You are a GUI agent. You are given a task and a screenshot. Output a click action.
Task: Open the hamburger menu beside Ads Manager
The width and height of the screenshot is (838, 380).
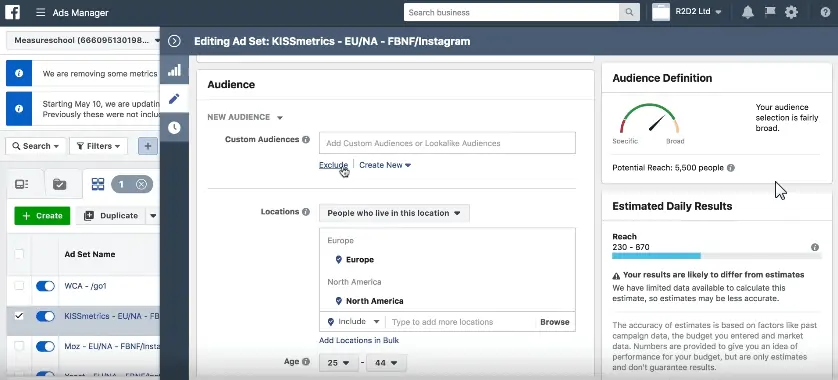tap(41, 12)
